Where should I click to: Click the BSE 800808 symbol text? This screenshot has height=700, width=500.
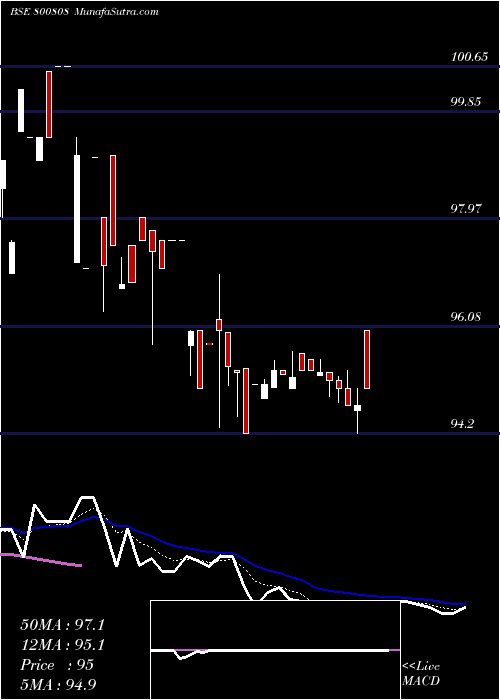coord(39,12)
